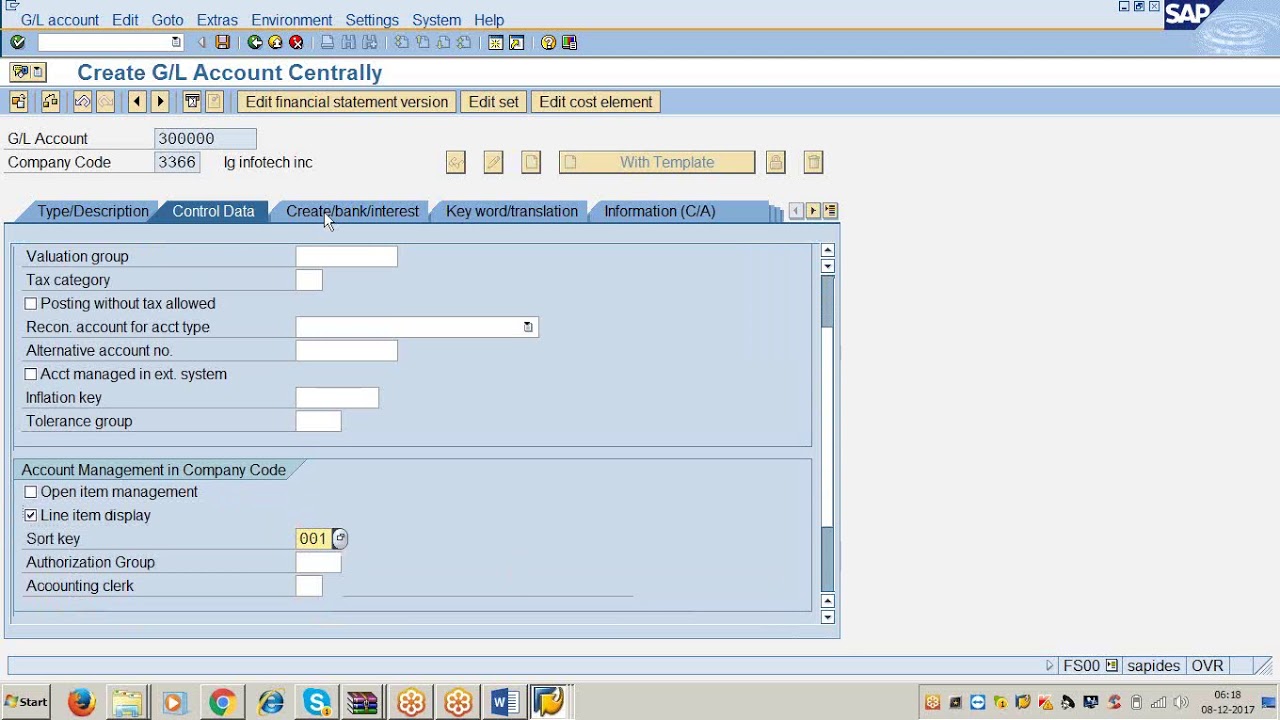Image resolution: width=1280 pixels, height=720 pixels.
Task: Click the Tolerance group input field
Action: (x=318, y=421)
